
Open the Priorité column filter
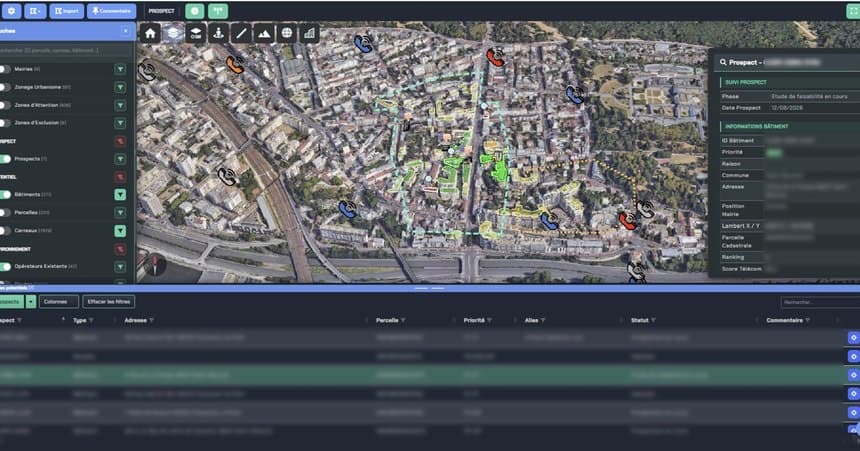[x=489, y=320]
